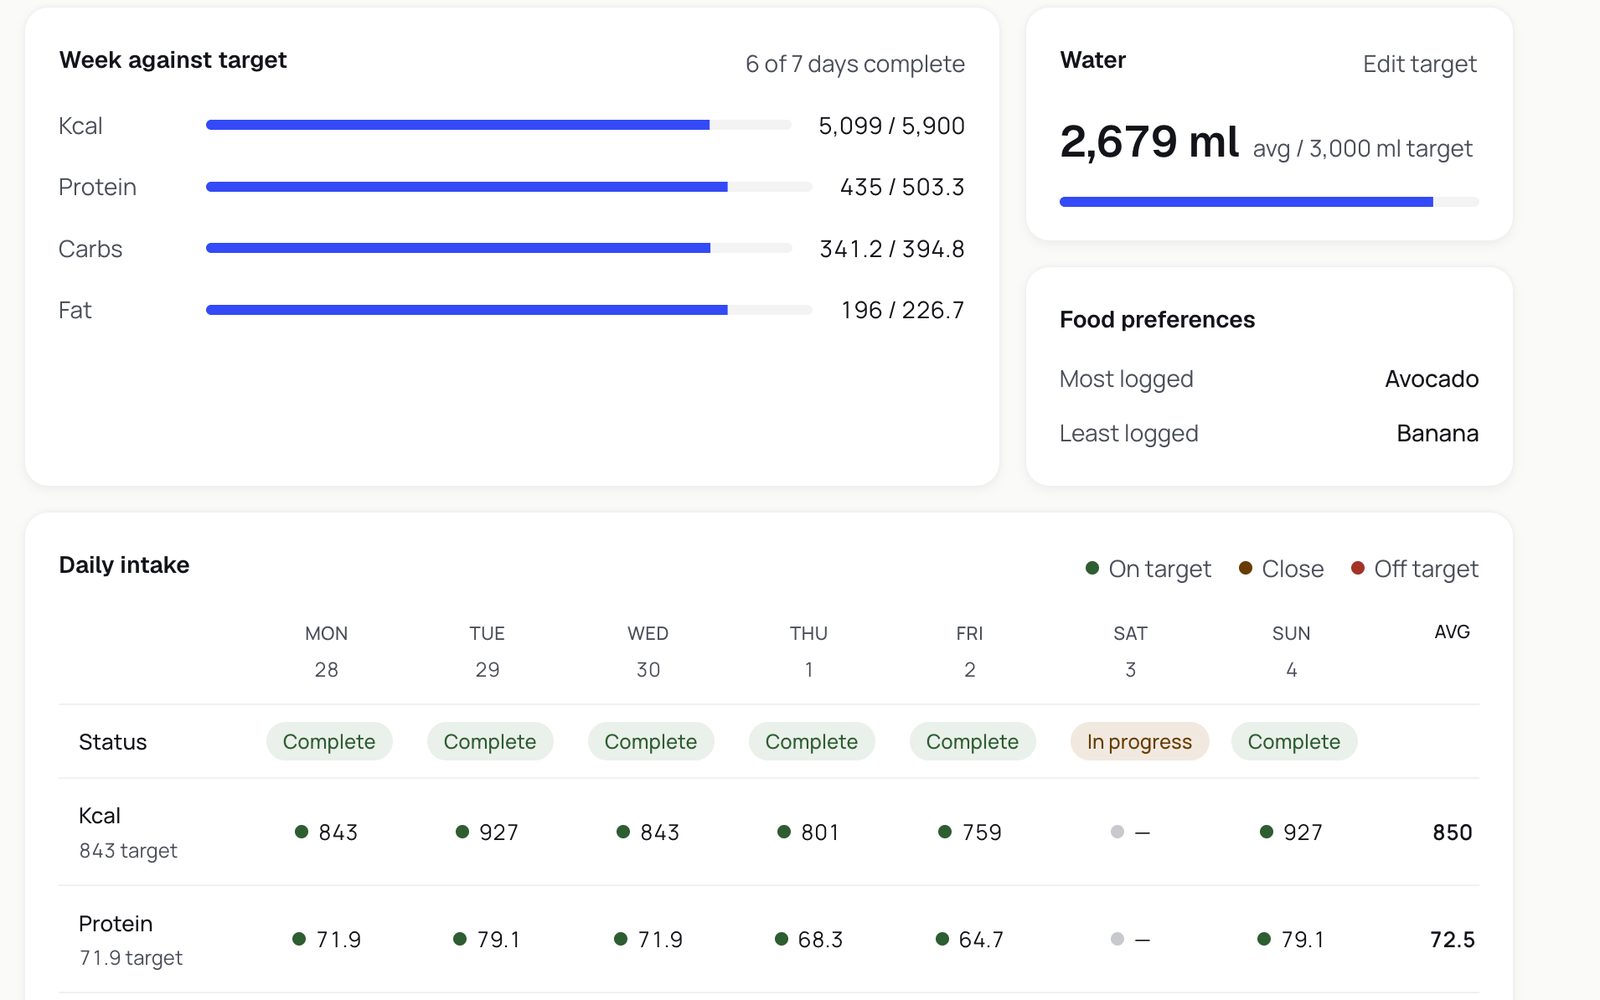Click Thursday's Complete status badge
1600x1000 pixels.
click(x=812, y=742)
